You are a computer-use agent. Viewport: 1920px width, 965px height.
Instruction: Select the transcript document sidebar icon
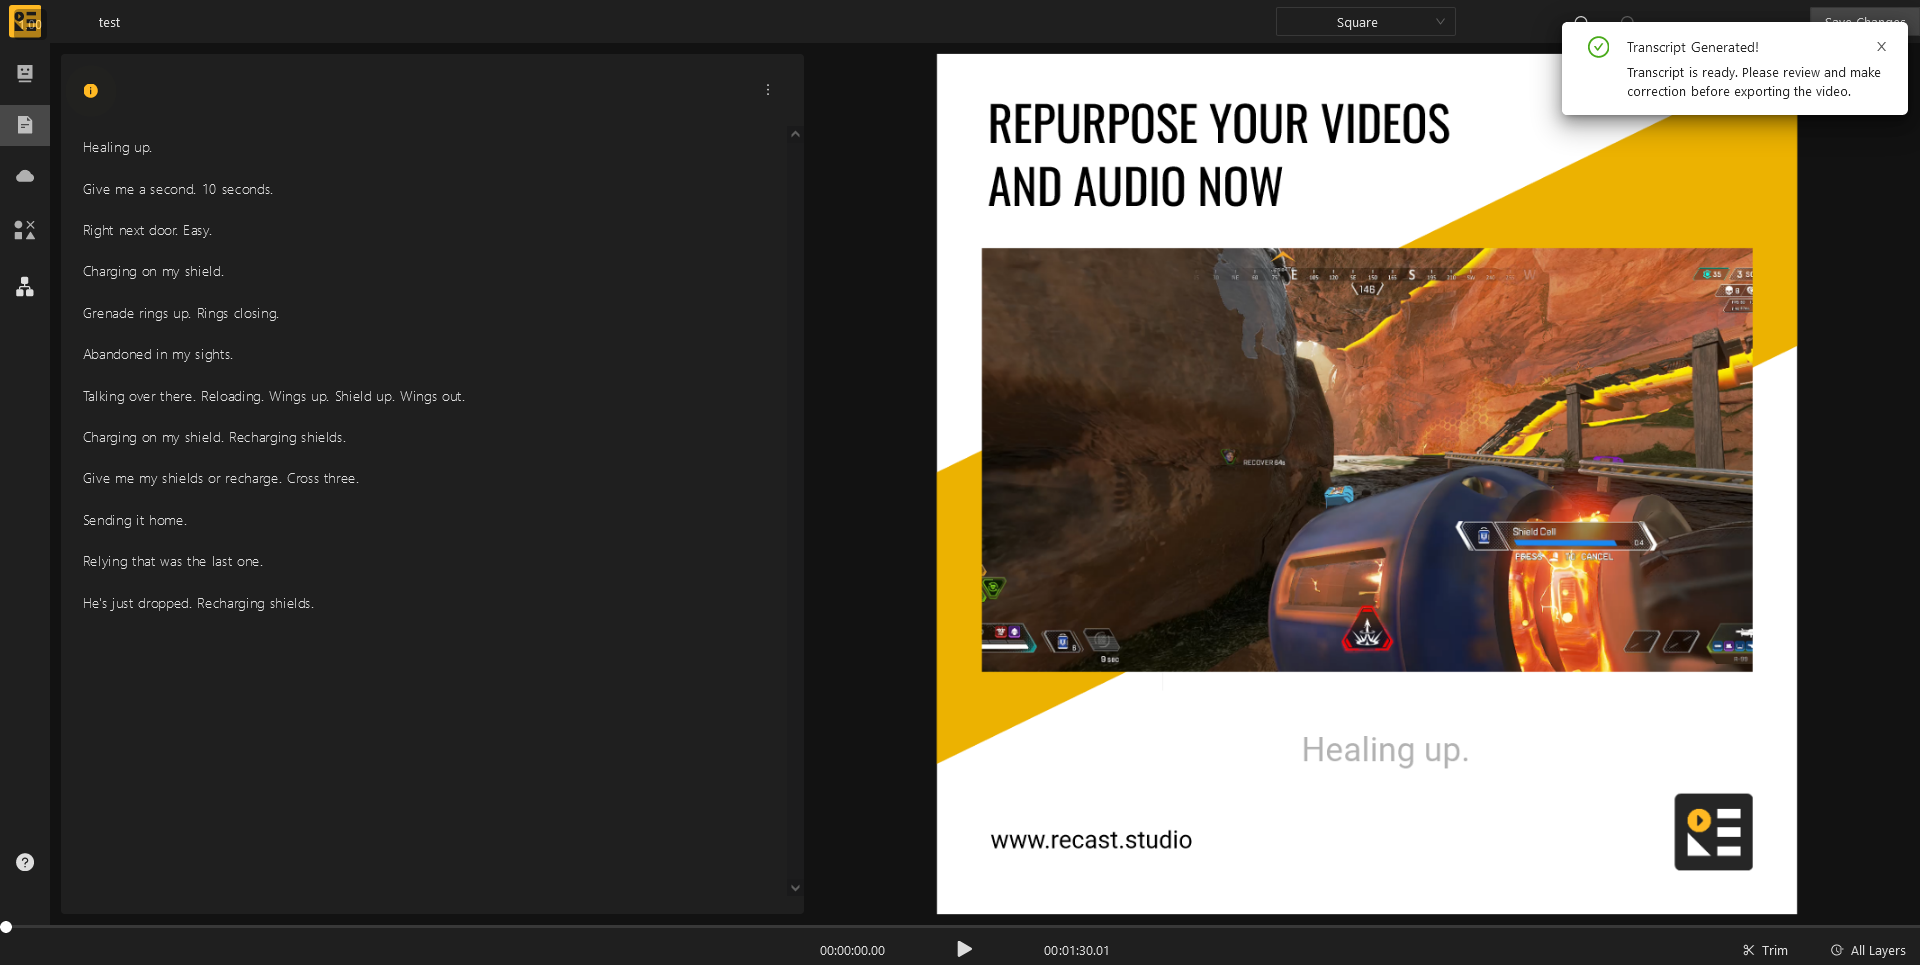(25, 125)
